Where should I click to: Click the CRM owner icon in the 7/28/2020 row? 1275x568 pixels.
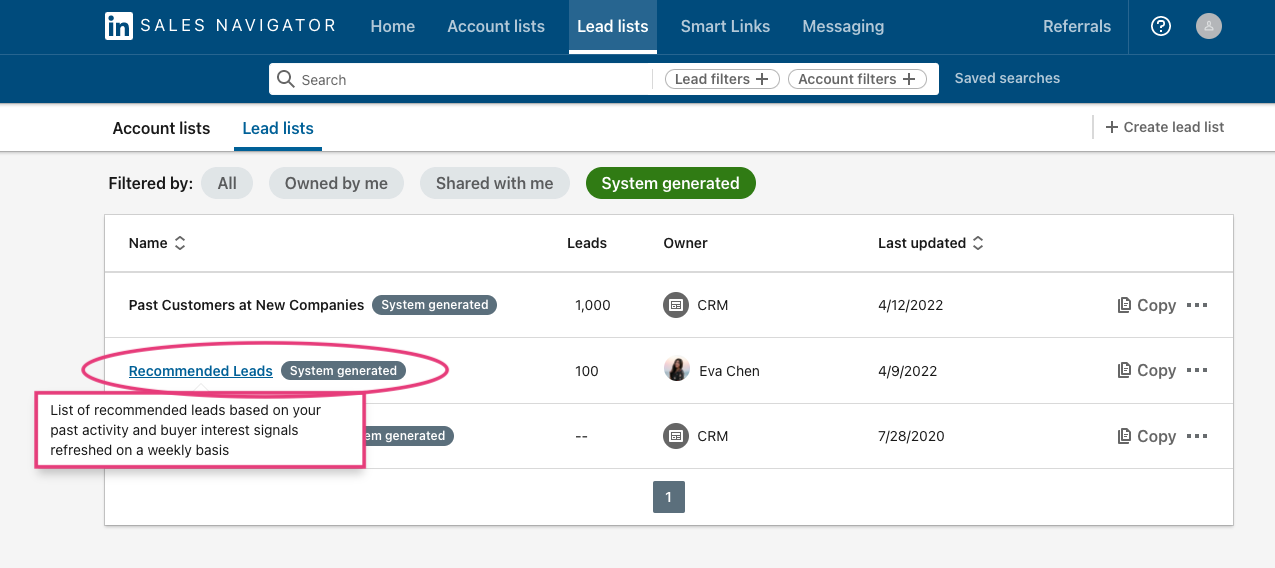[x=677, y=436]
